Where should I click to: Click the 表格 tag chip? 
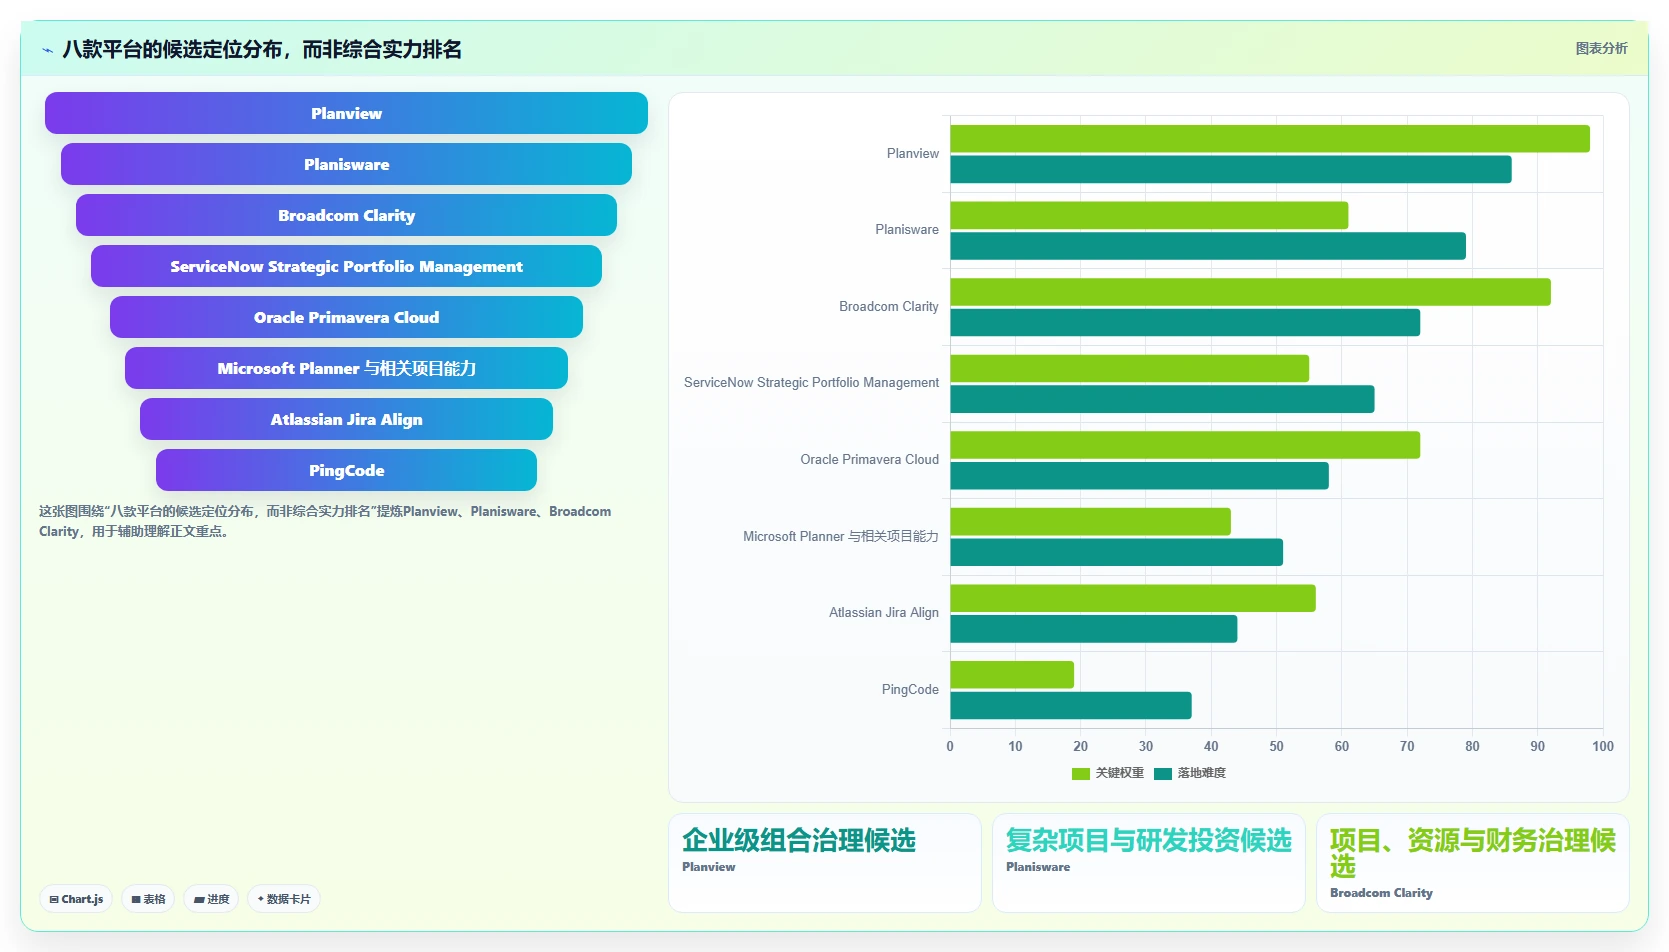tap(148, 899)
